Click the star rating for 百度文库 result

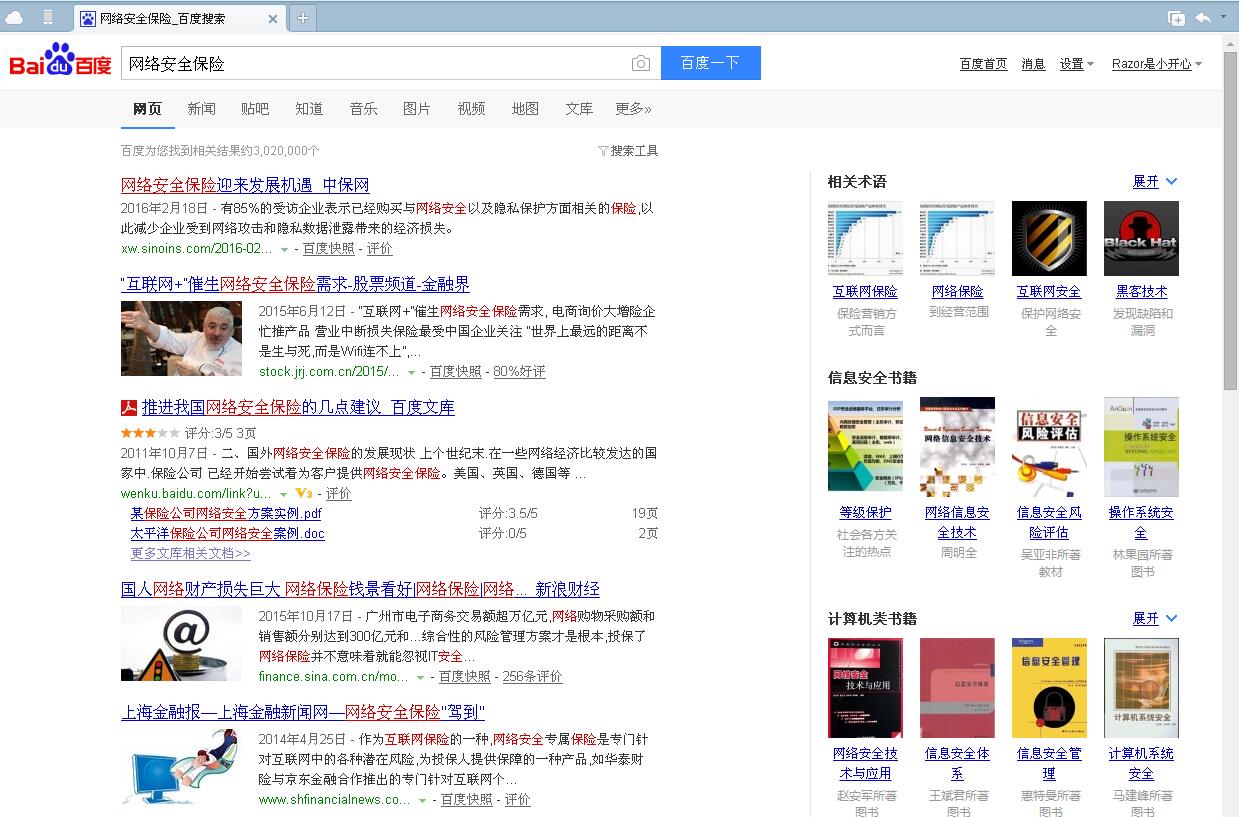150,433
